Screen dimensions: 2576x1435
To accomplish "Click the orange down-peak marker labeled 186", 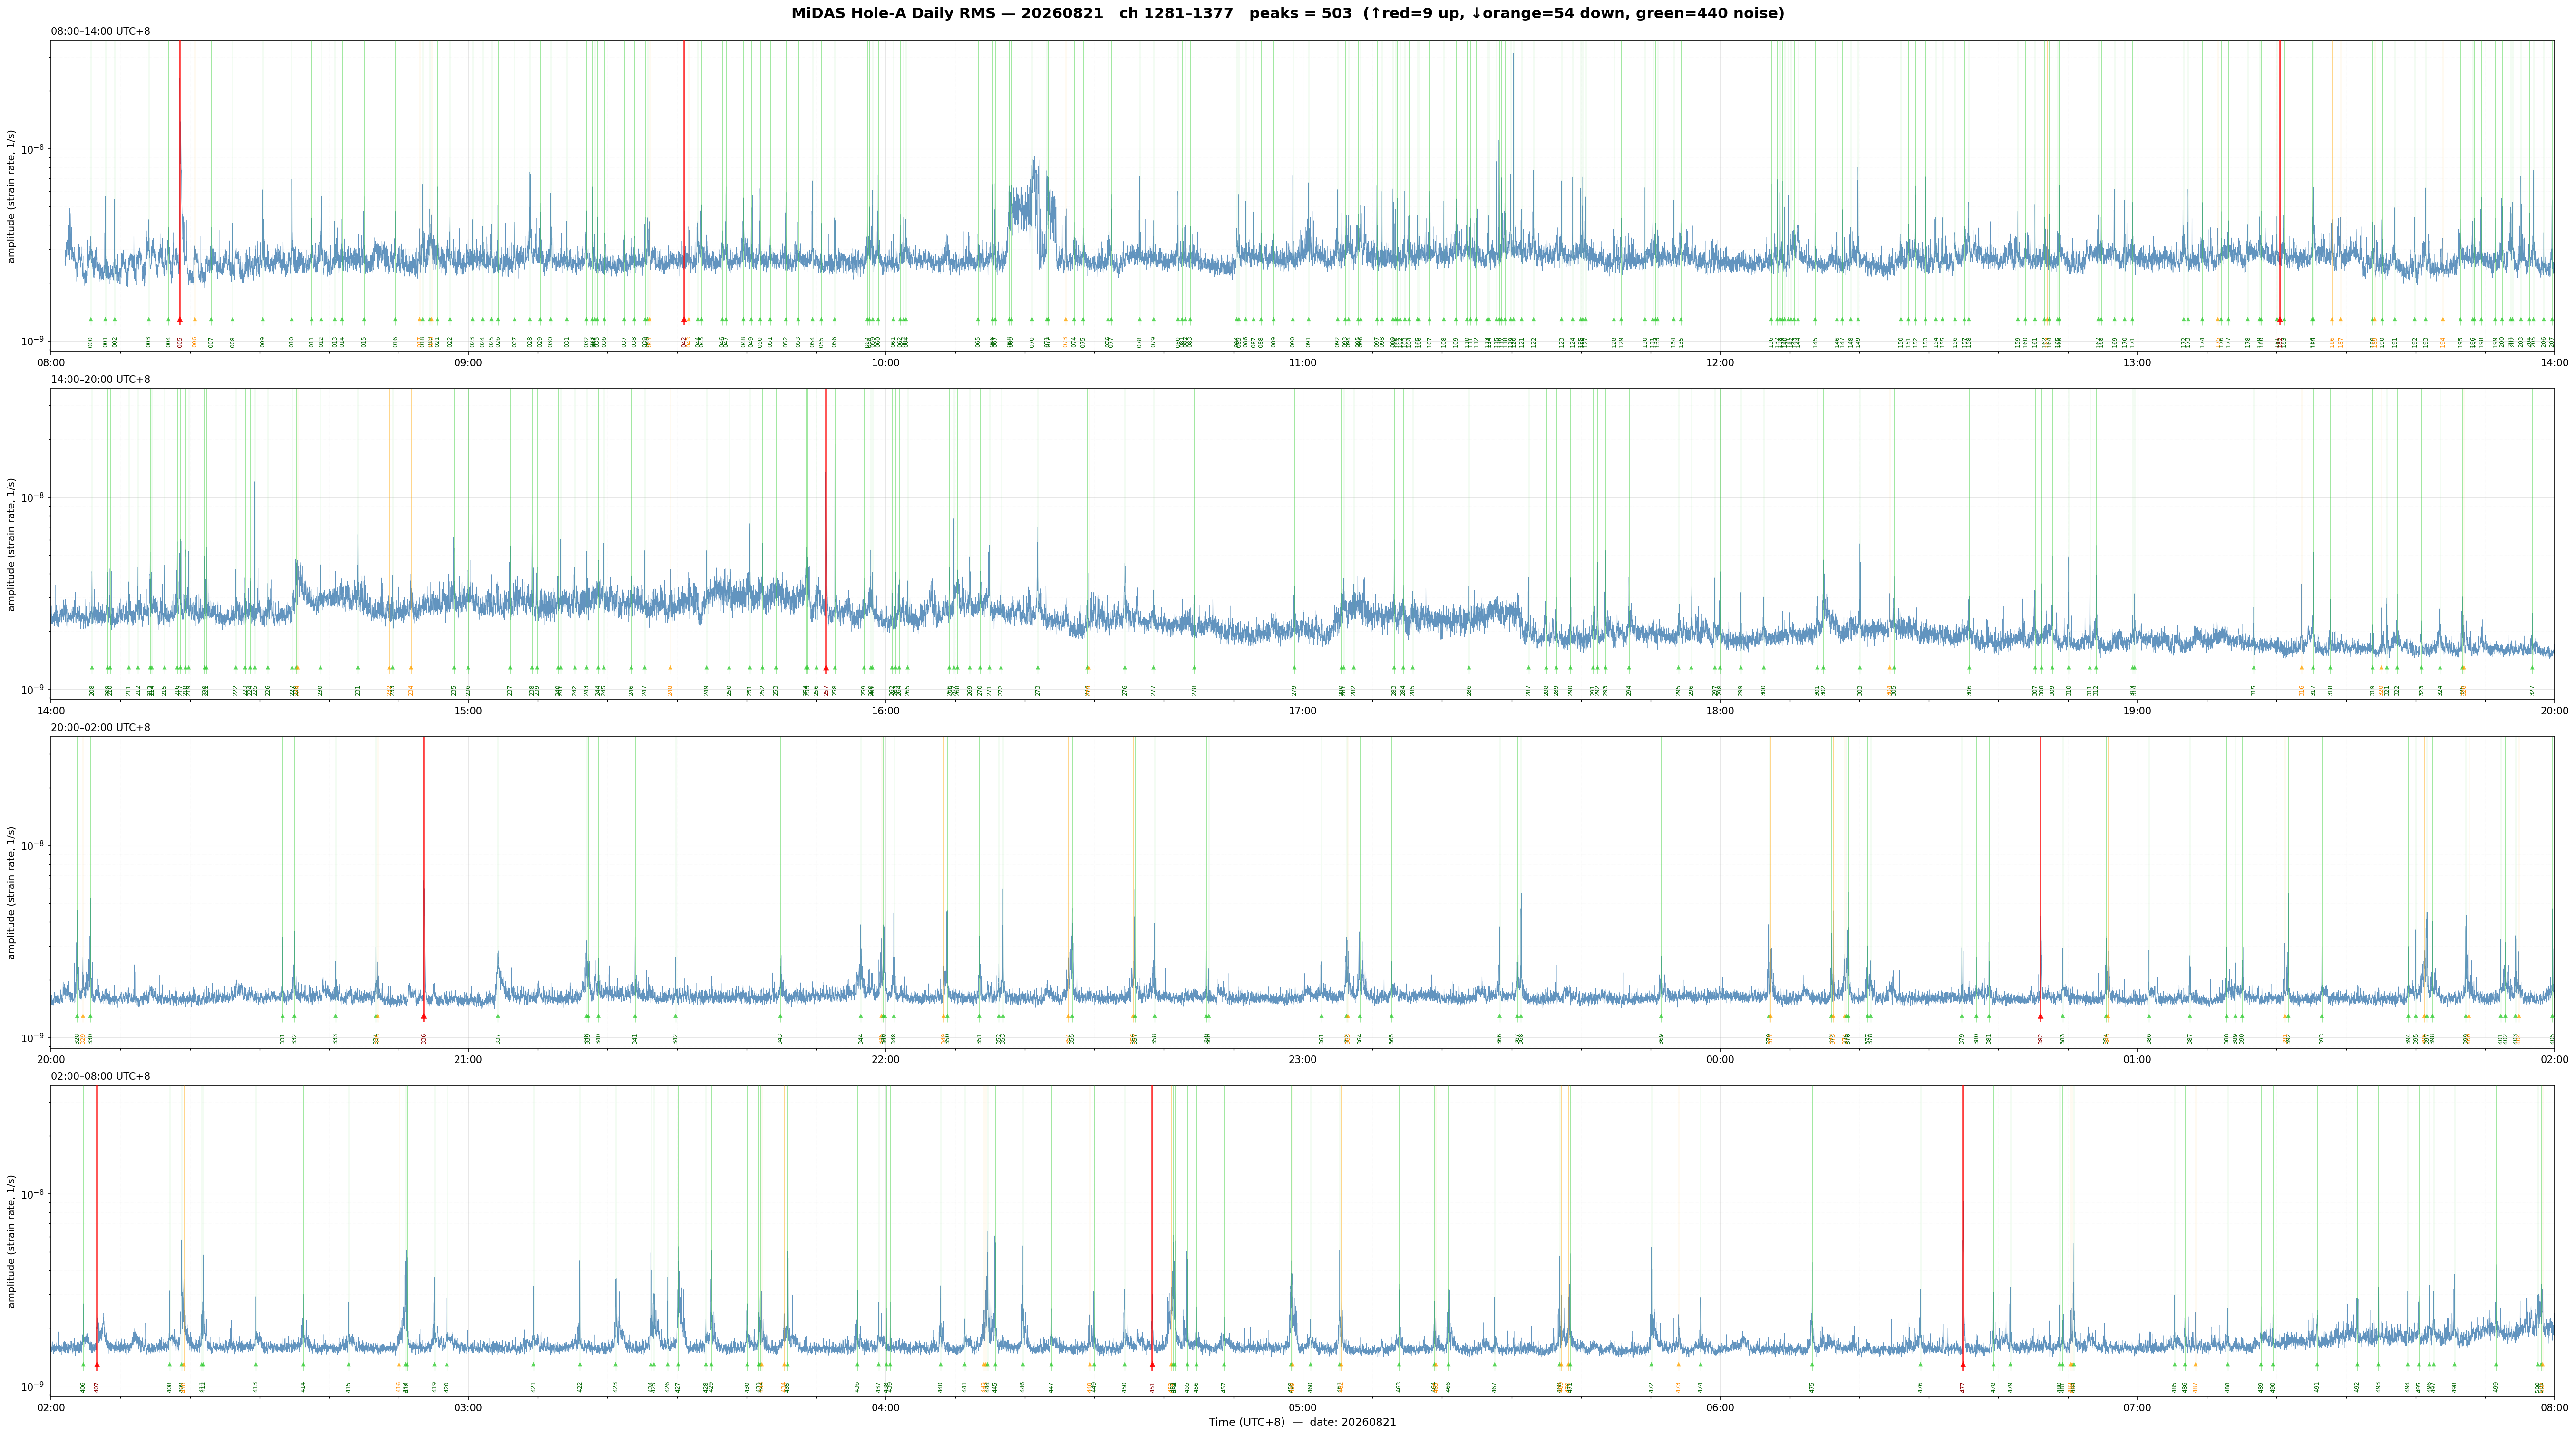I will 2332,320.
